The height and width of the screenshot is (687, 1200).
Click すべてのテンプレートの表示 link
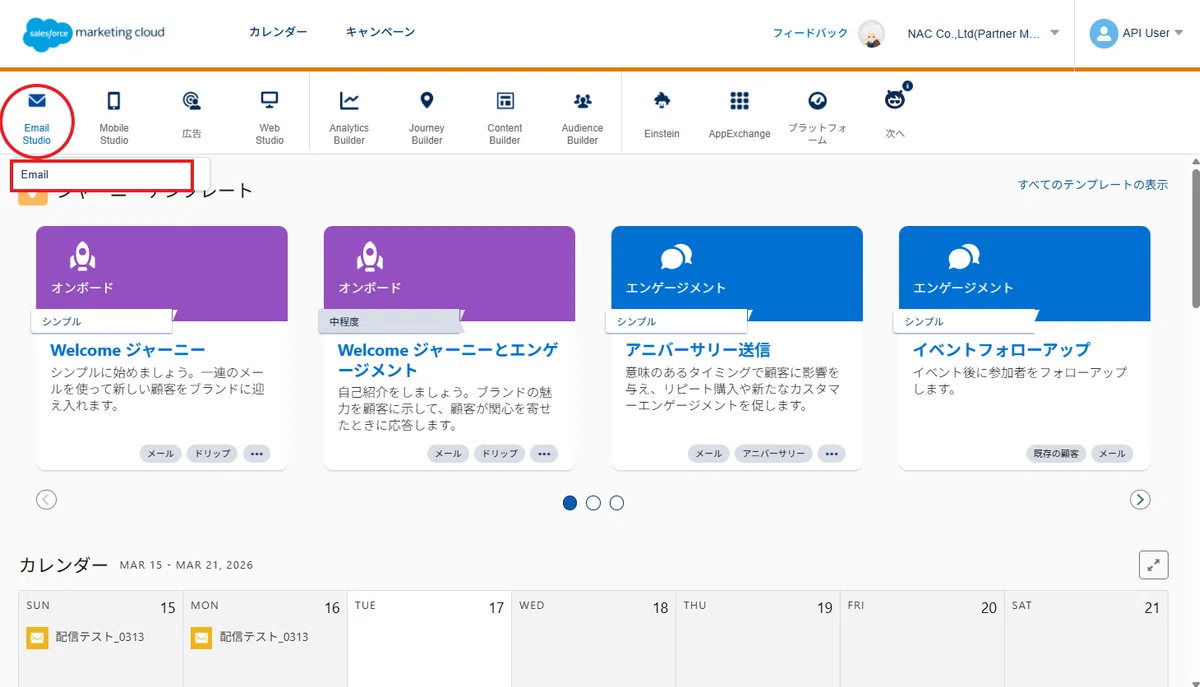tap(1093, 185)
